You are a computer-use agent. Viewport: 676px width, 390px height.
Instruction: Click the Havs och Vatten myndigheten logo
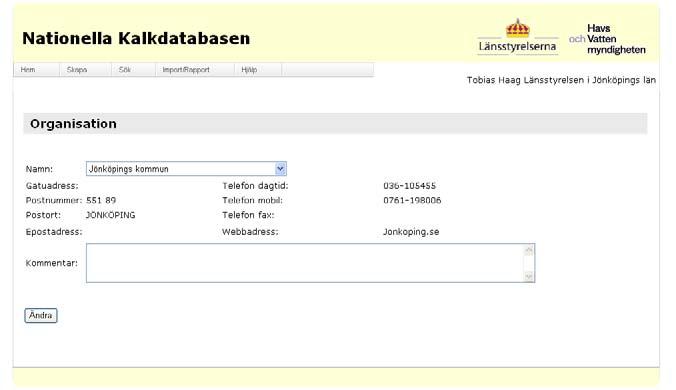[607, 39]
